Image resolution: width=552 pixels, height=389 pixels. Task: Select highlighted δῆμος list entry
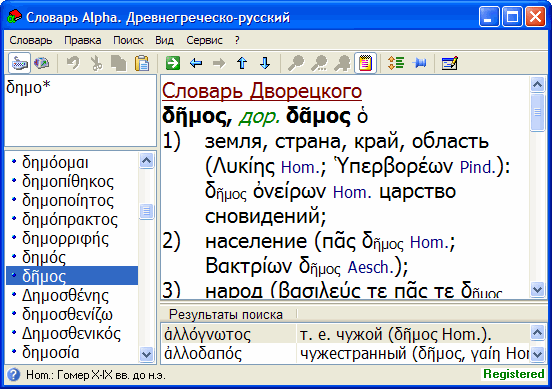click(x=72, y=276)
